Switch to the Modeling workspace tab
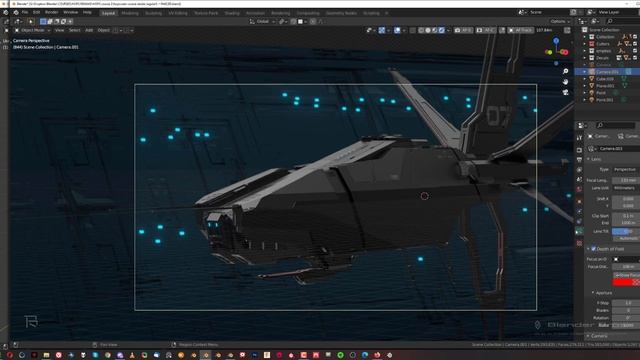 (x=130, y=13)
